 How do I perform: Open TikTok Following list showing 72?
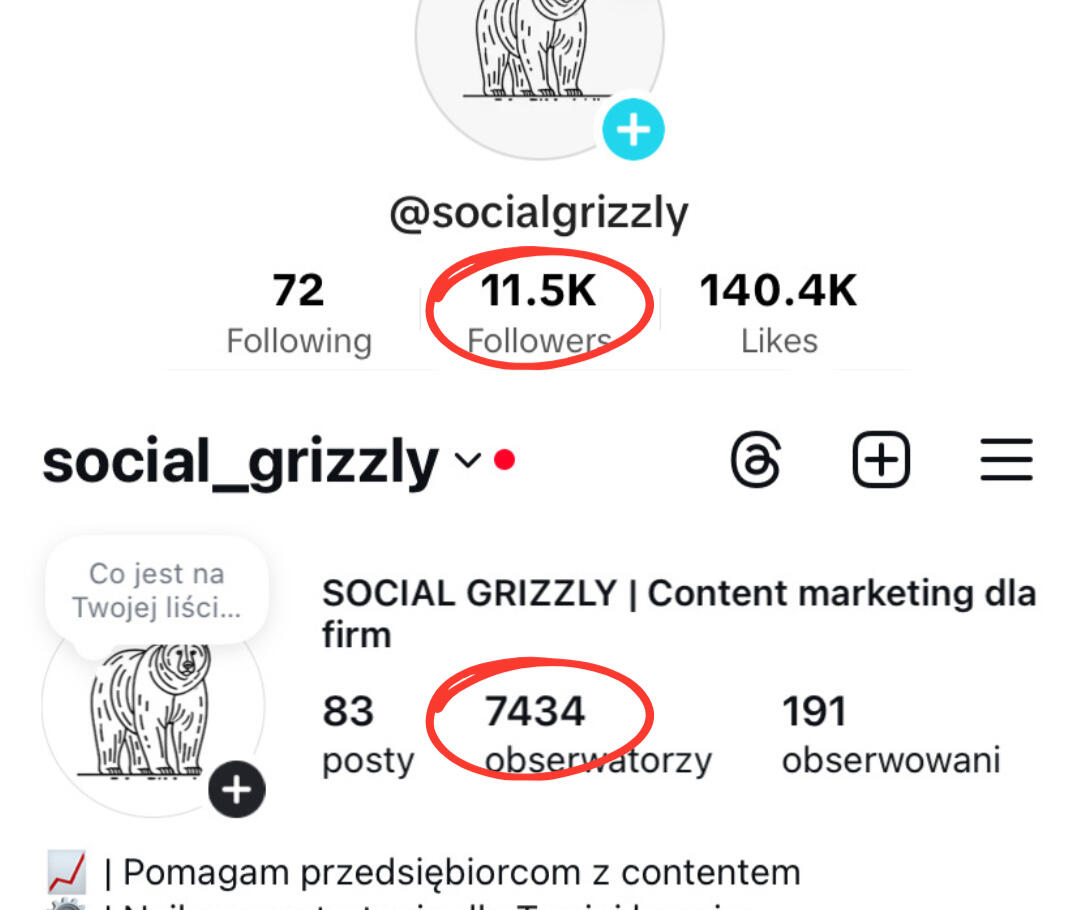pos(298,314)
